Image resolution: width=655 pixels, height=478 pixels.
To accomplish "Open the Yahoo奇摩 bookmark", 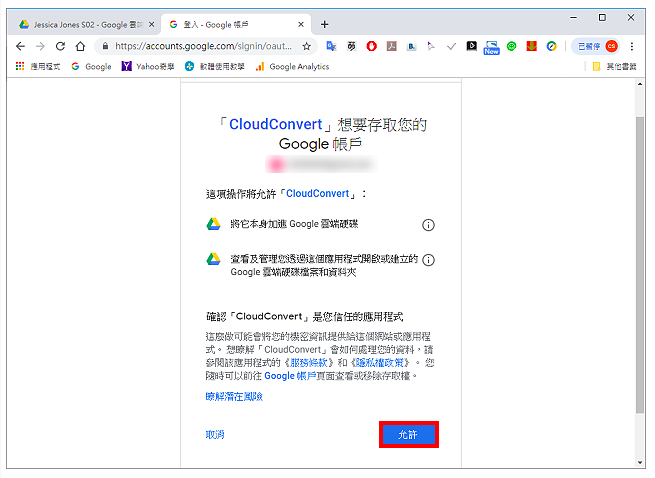I will [147, 66].
